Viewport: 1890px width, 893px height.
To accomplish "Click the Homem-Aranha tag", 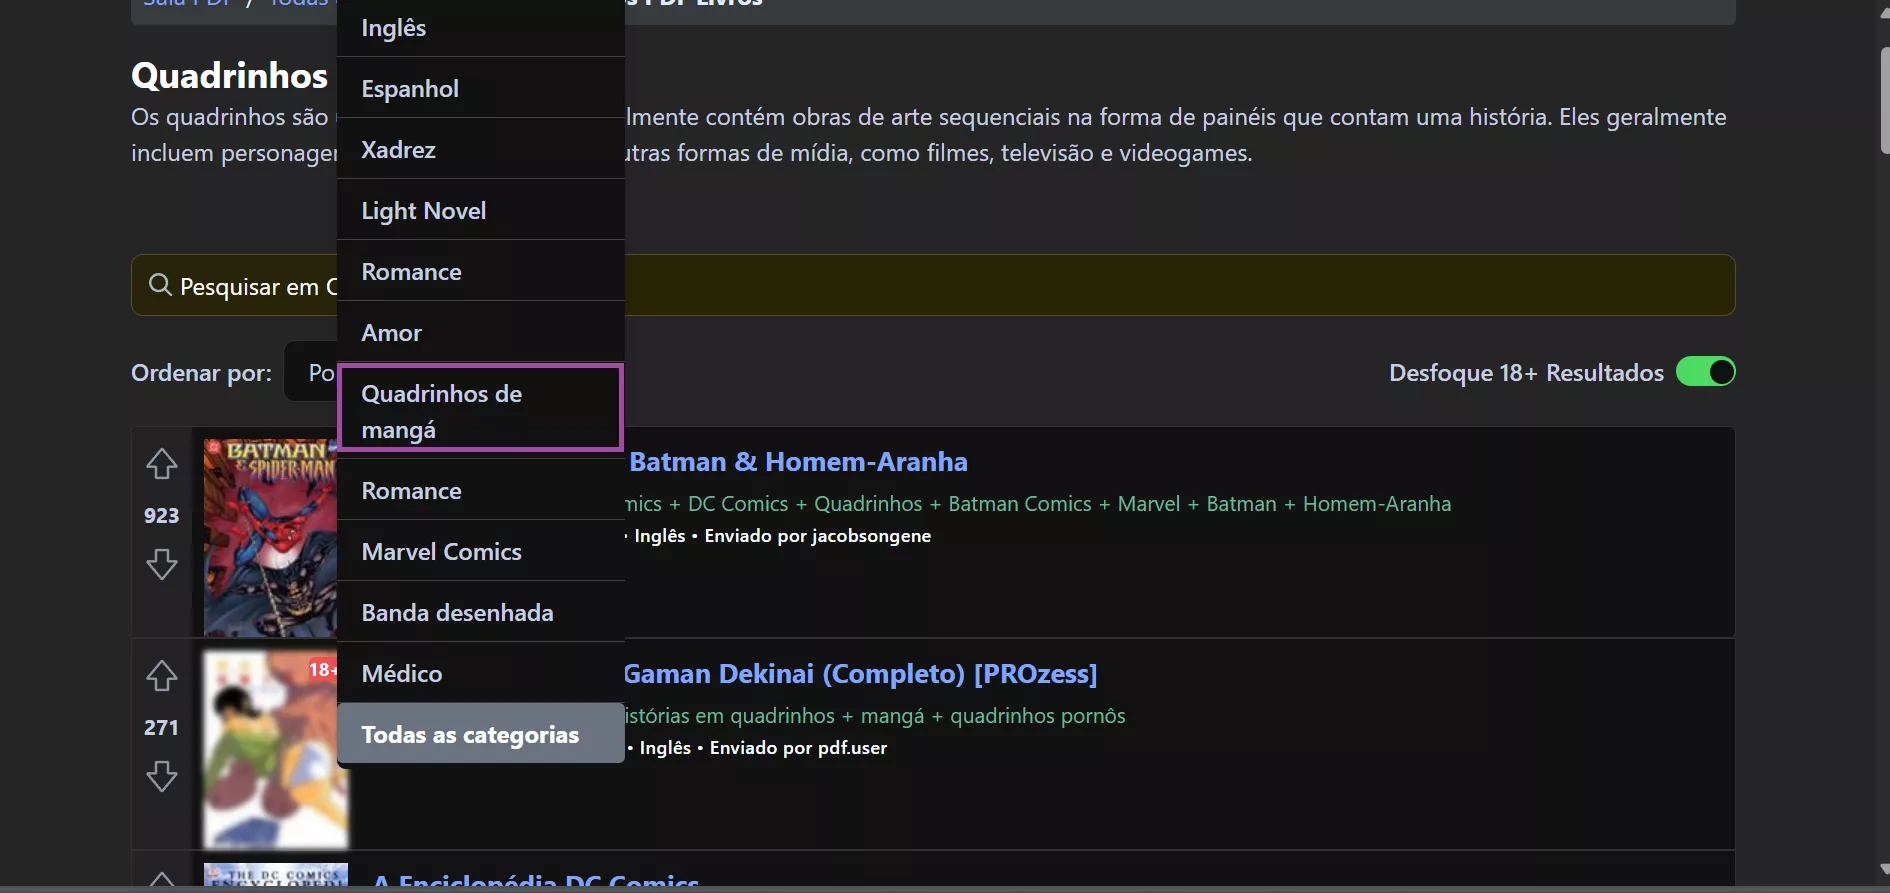I will point(1377,504).
